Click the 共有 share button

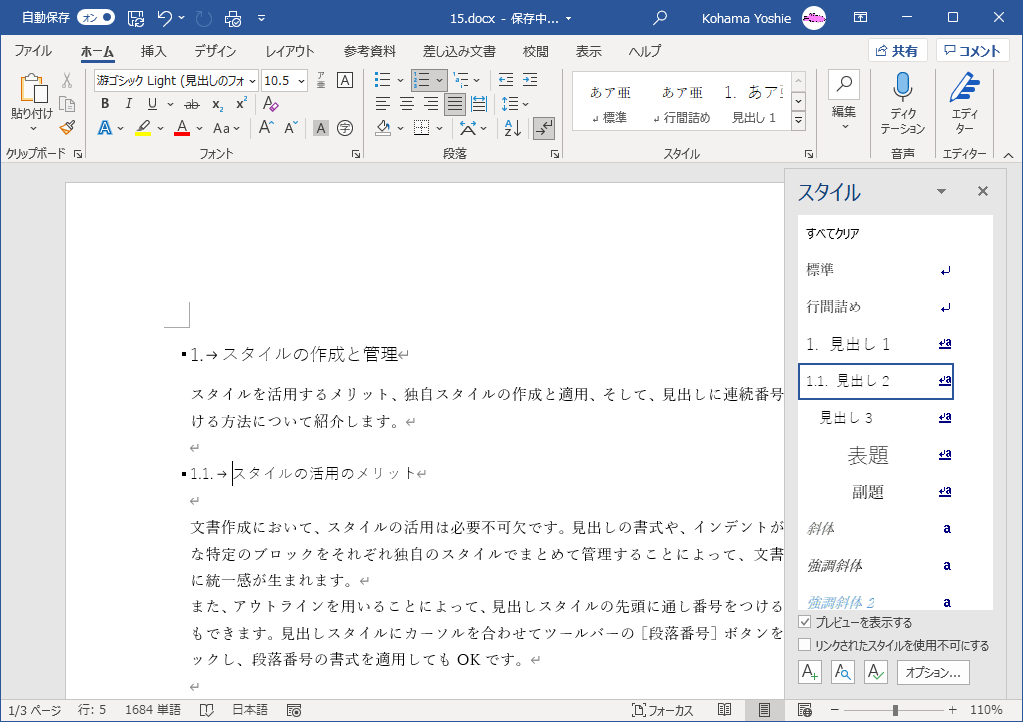click(896, 51)
